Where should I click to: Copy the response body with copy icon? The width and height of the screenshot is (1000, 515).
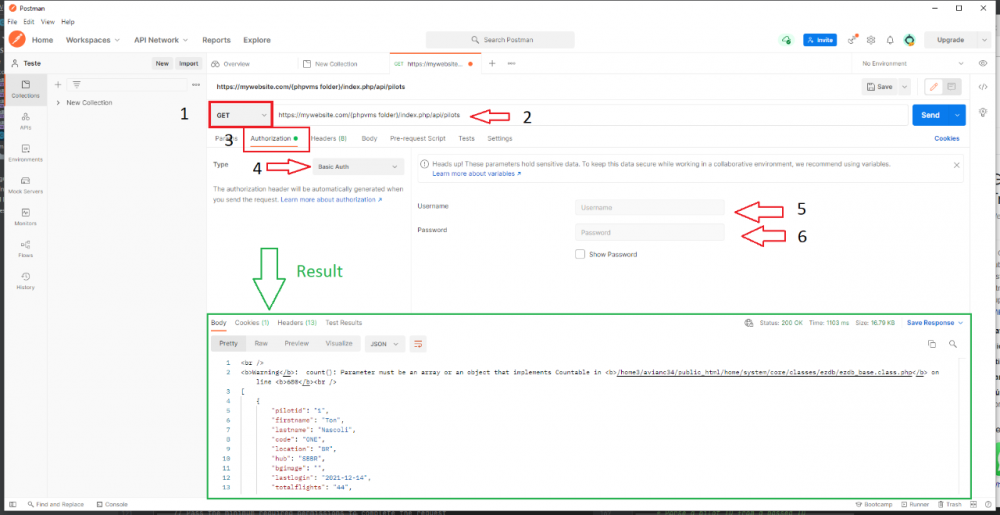(932, 343)
